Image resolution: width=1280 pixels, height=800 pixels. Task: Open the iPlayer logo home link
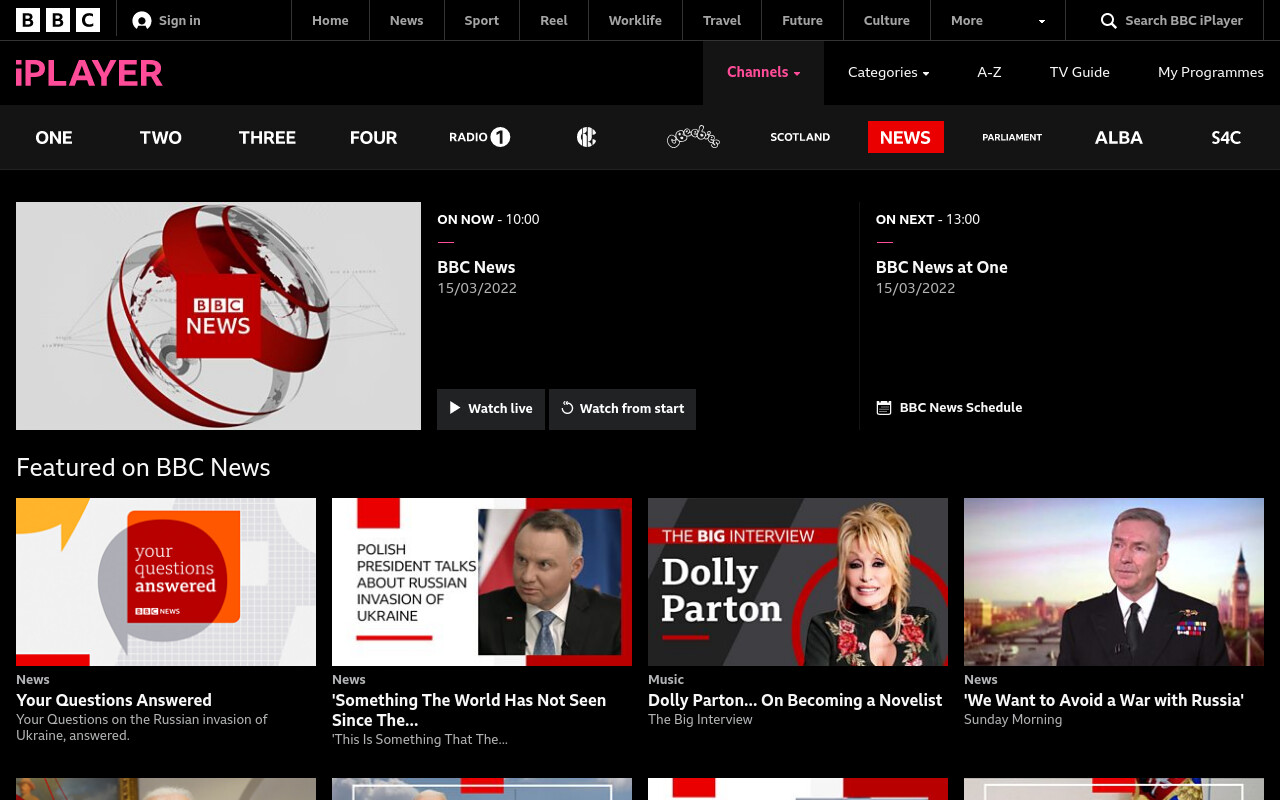click(89, 73)
